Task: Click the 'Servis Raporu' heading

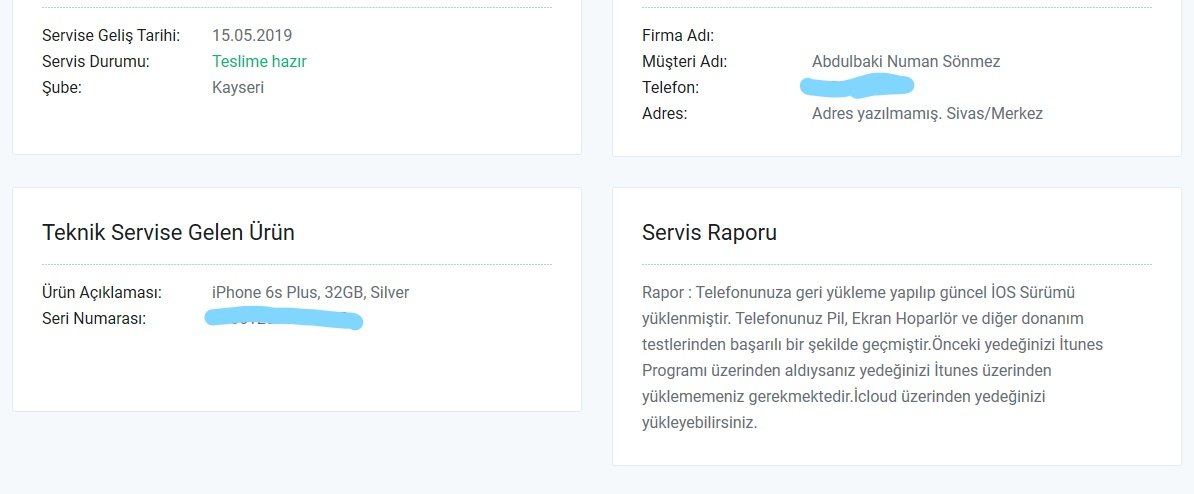Action: [709, 233]
